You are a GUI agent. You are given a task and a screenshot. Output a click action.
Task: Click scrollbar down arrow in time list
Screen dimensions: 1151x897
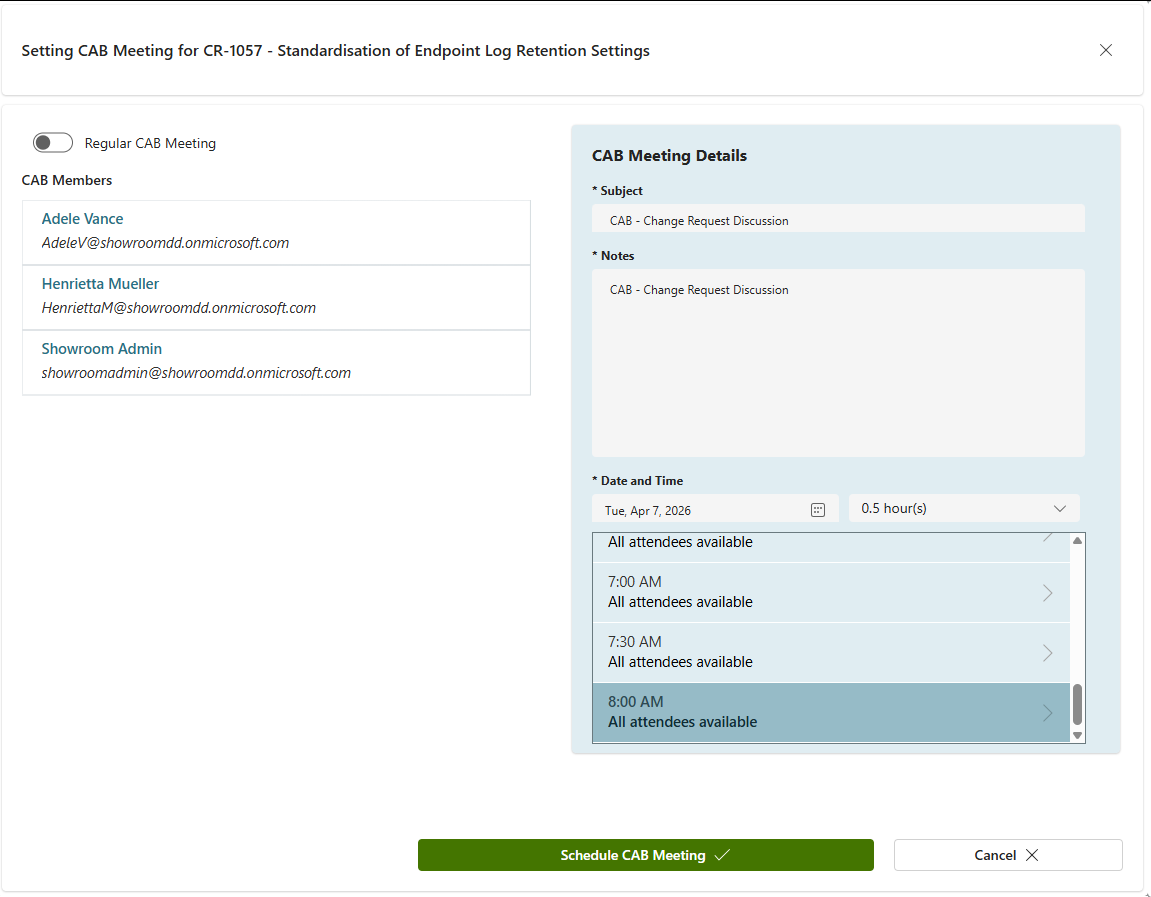click(1077, 735)
